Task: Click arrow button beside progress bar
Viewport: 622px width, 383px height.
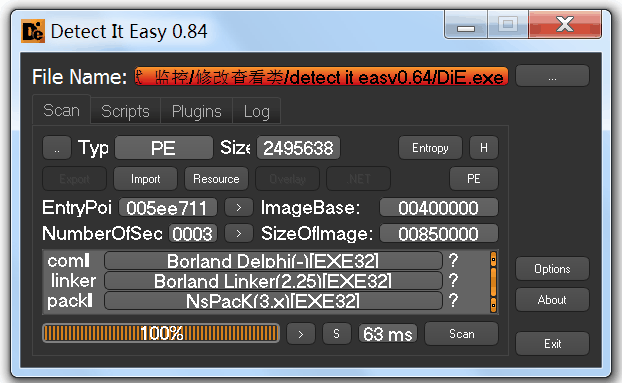Action: click(x=301, y=334)
